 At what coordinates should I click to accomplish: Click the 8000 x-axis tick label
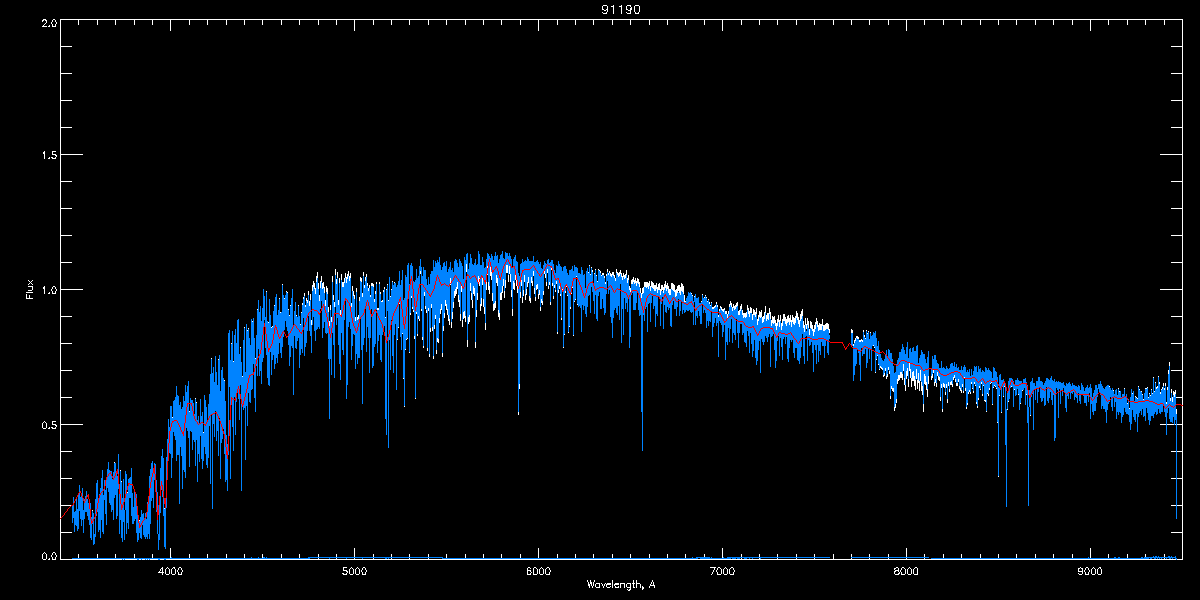coord(906,572)
